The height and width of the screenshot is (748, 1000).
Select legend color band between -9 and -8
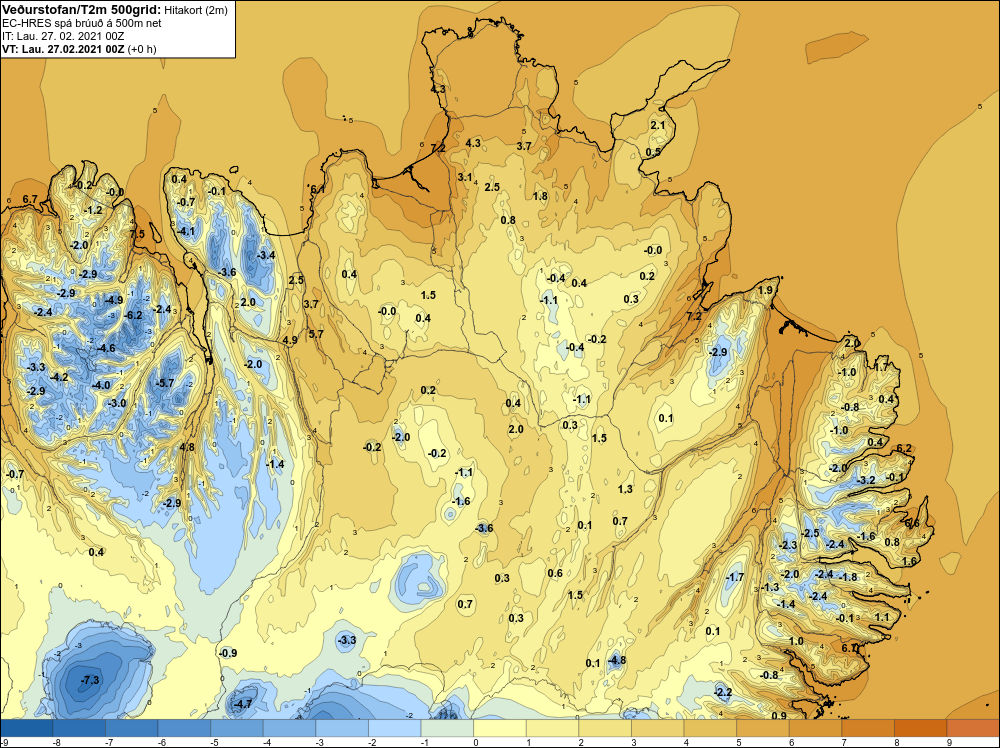(27, 728)
